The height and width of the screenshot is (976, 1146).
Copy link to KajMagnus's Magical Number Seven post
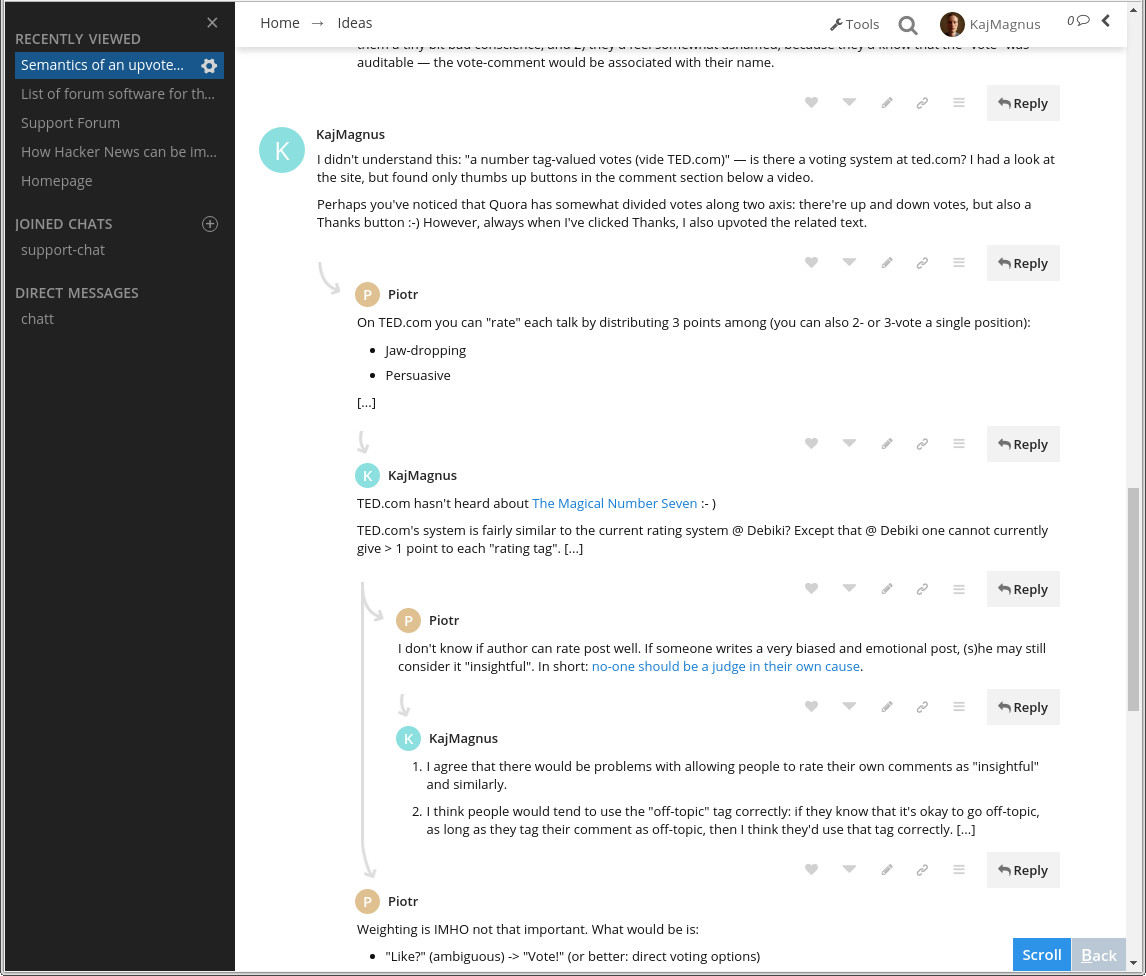point(922,589)
